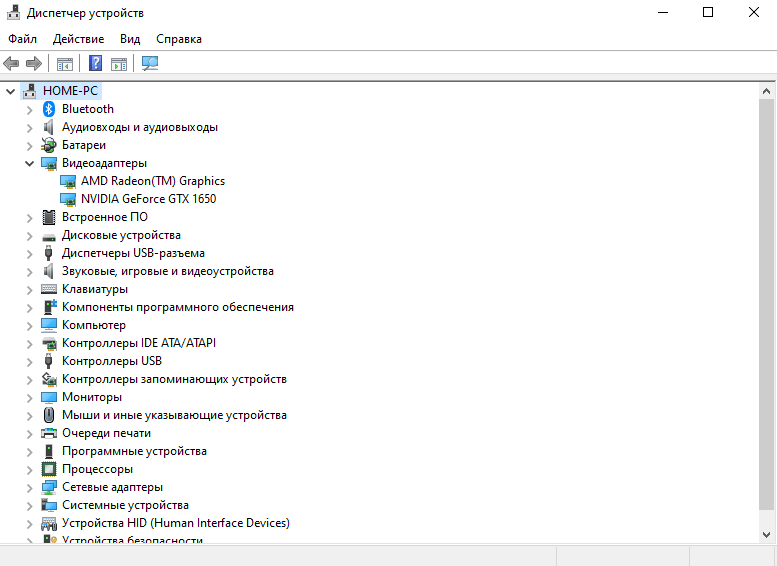The width and height of the screenshot is (777, 566).
Task: Scan for hardware changes monitor icon
Action: click(x=150, y=63)
